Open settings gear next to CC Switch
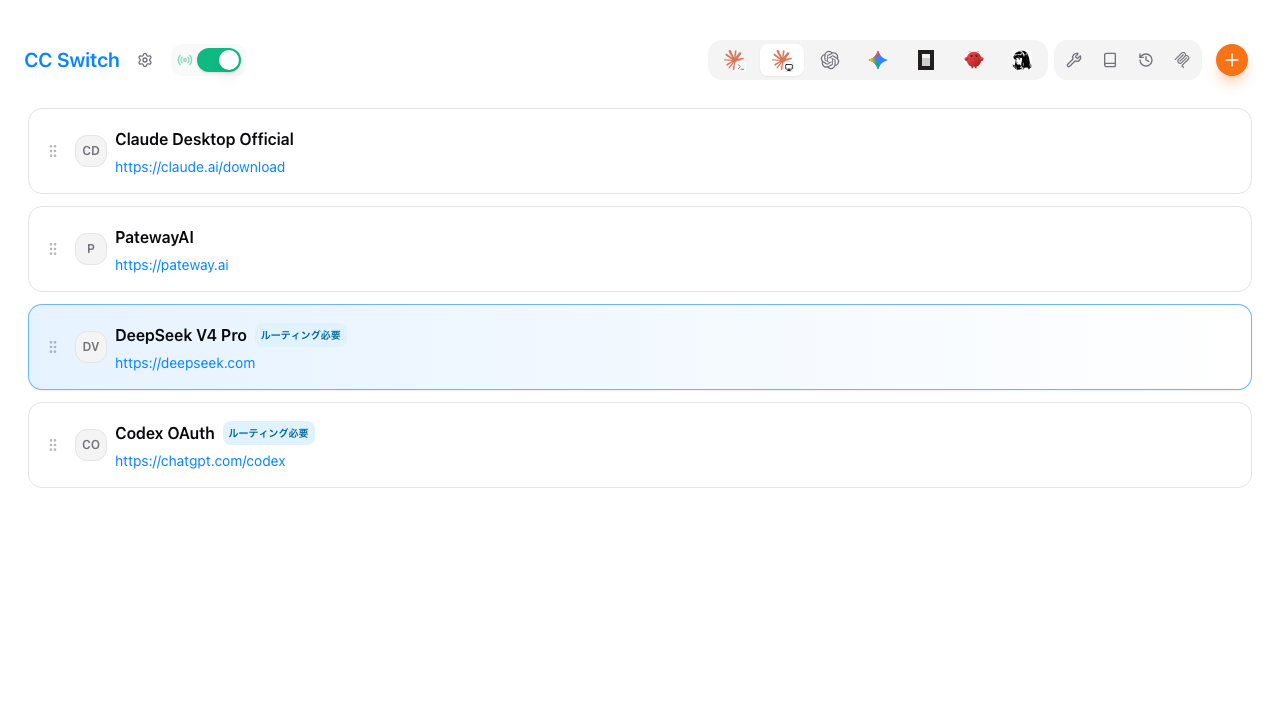This screenshot has height=720, width=1280. [145, 60]
